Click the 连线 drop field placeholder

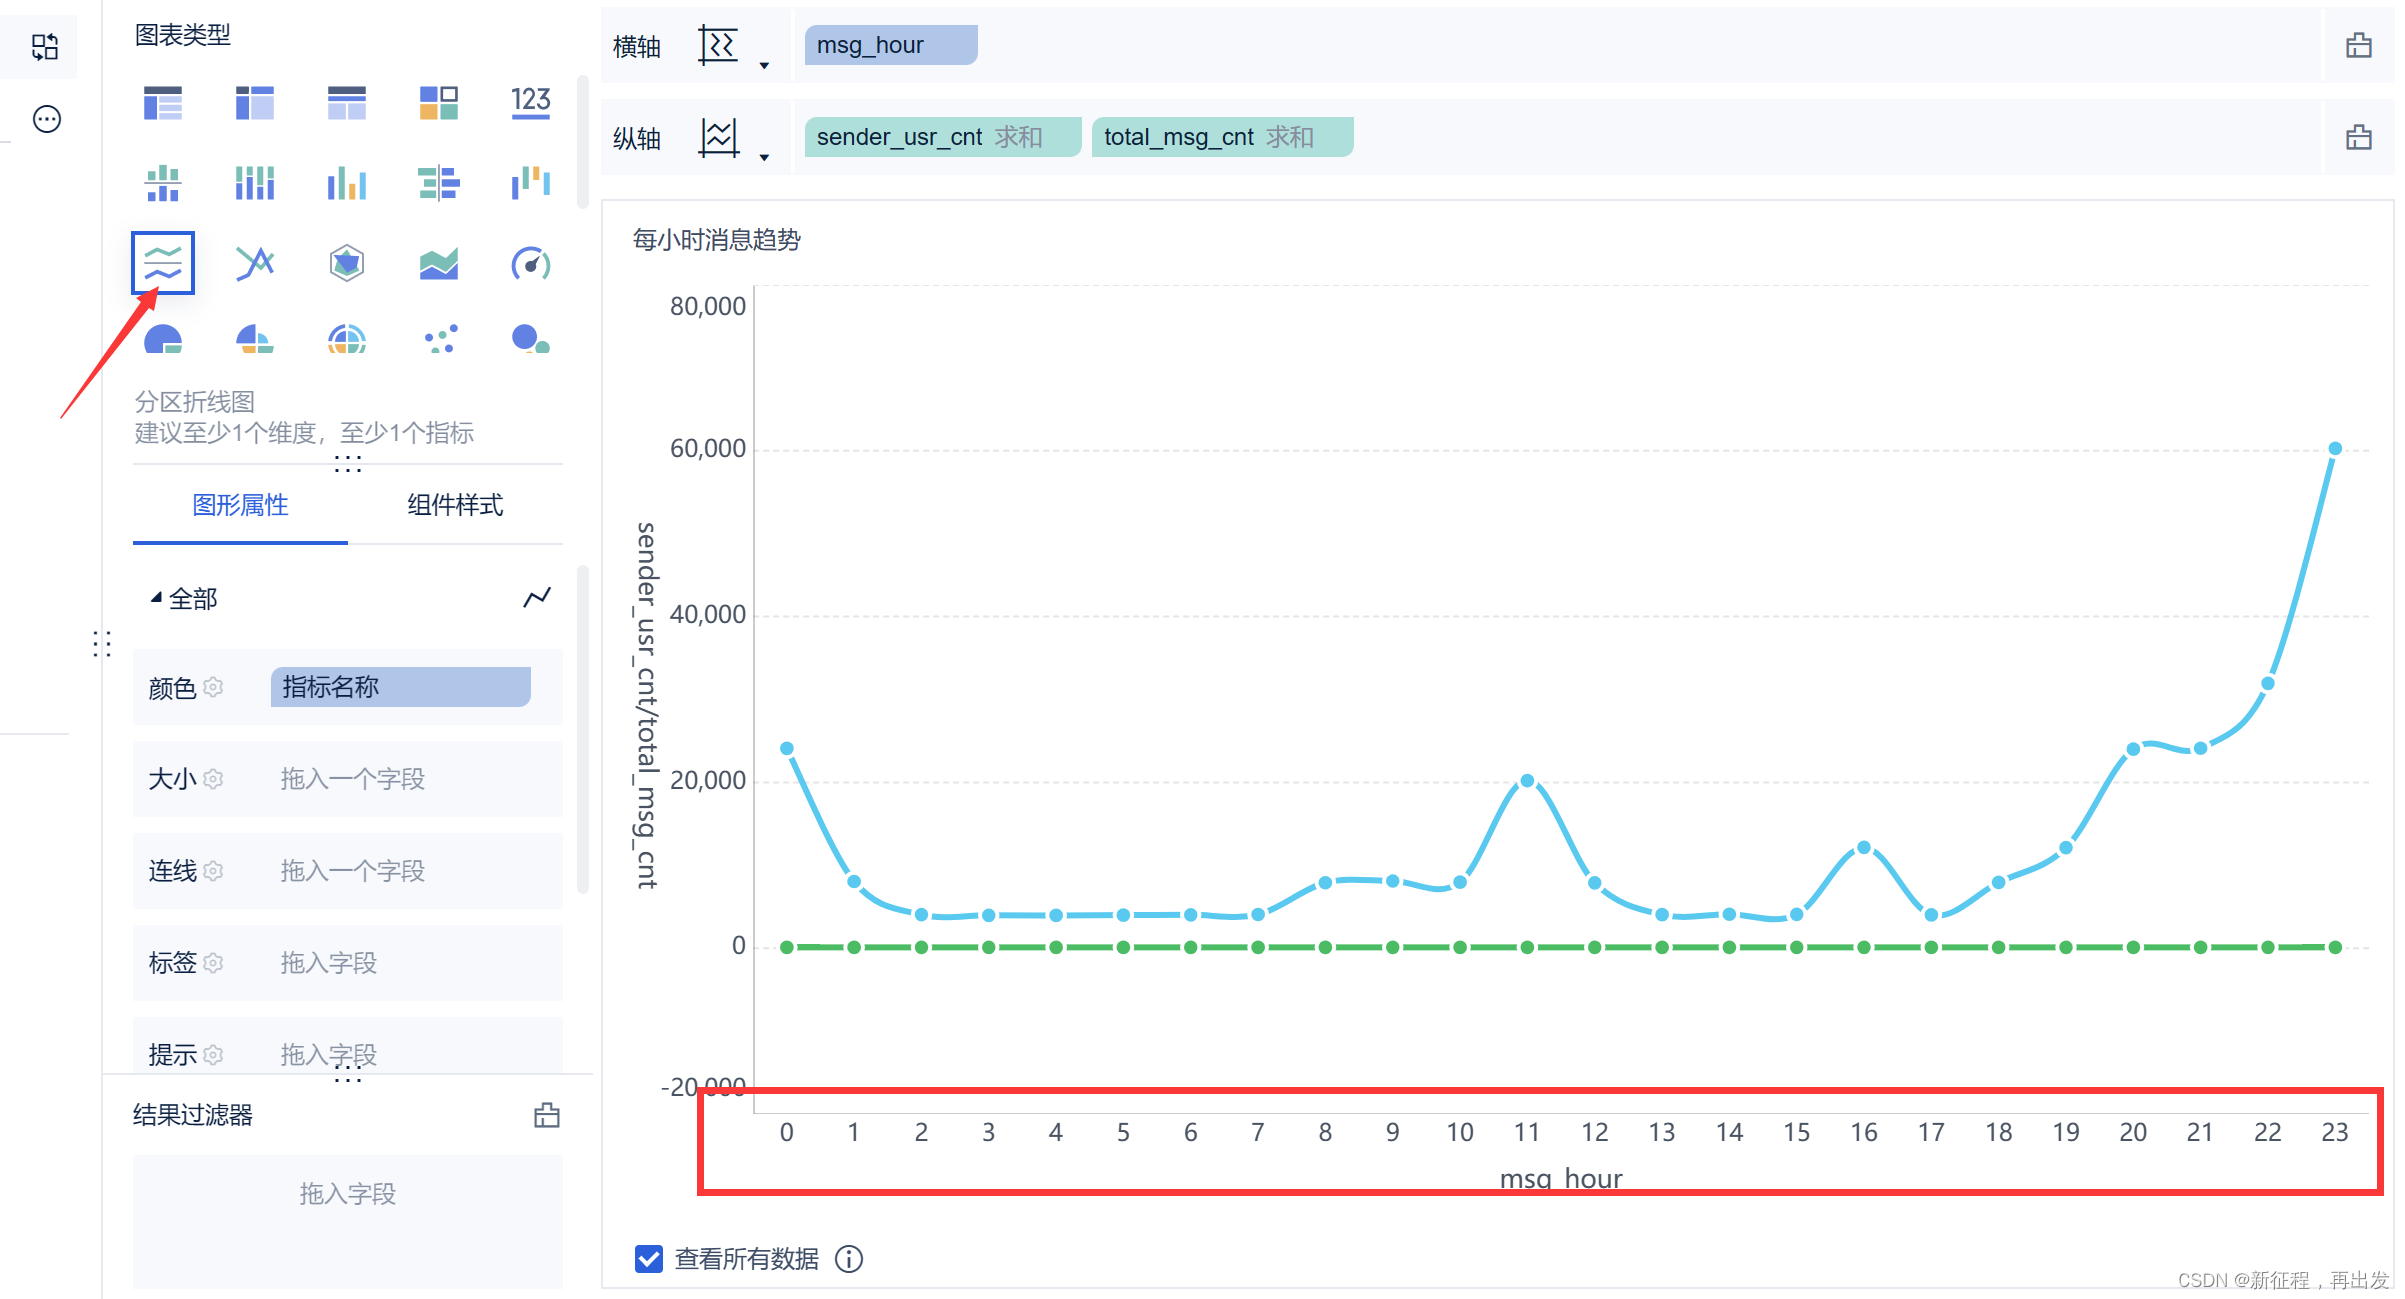pyautogui.click(x=353, y=871)
